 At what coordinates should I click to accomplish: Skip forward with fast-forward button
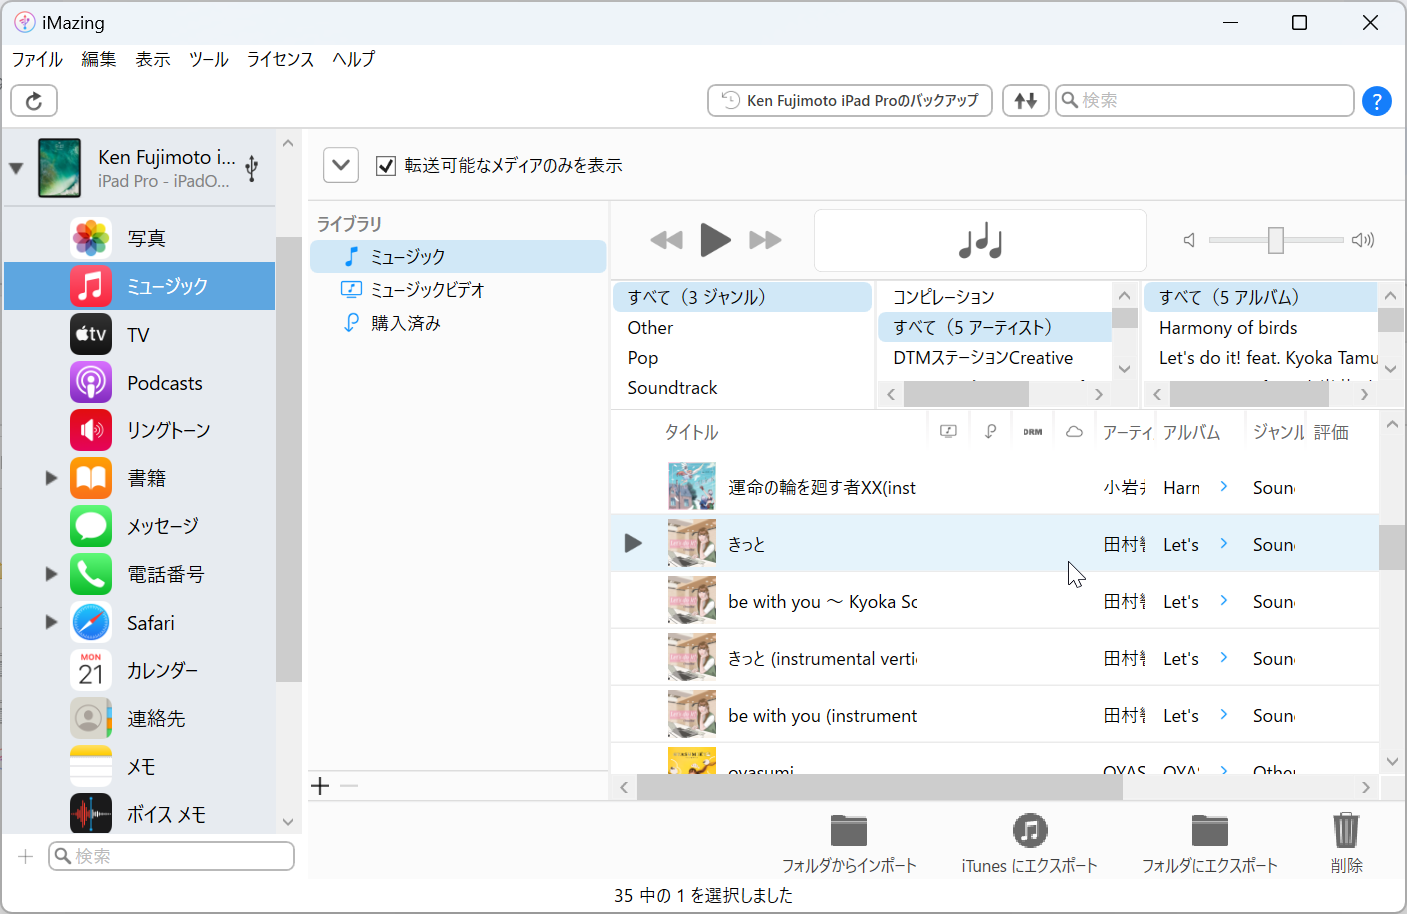pyautogui.click(x=765, y=240)
